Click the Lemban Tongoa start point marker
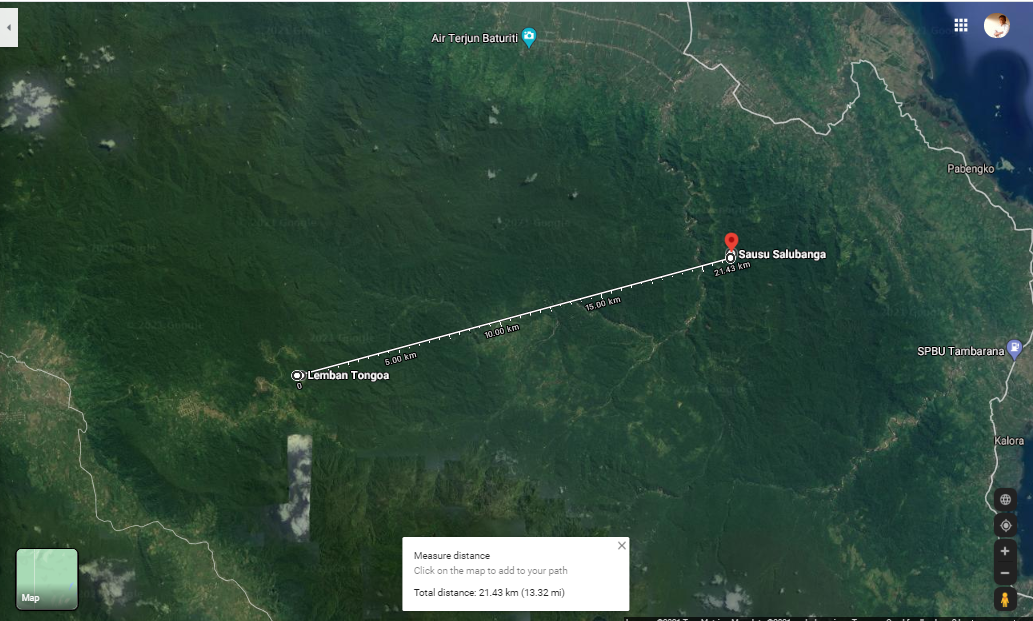The width and height of the screenshot is (1033, 621). click(x=297, y=375)
